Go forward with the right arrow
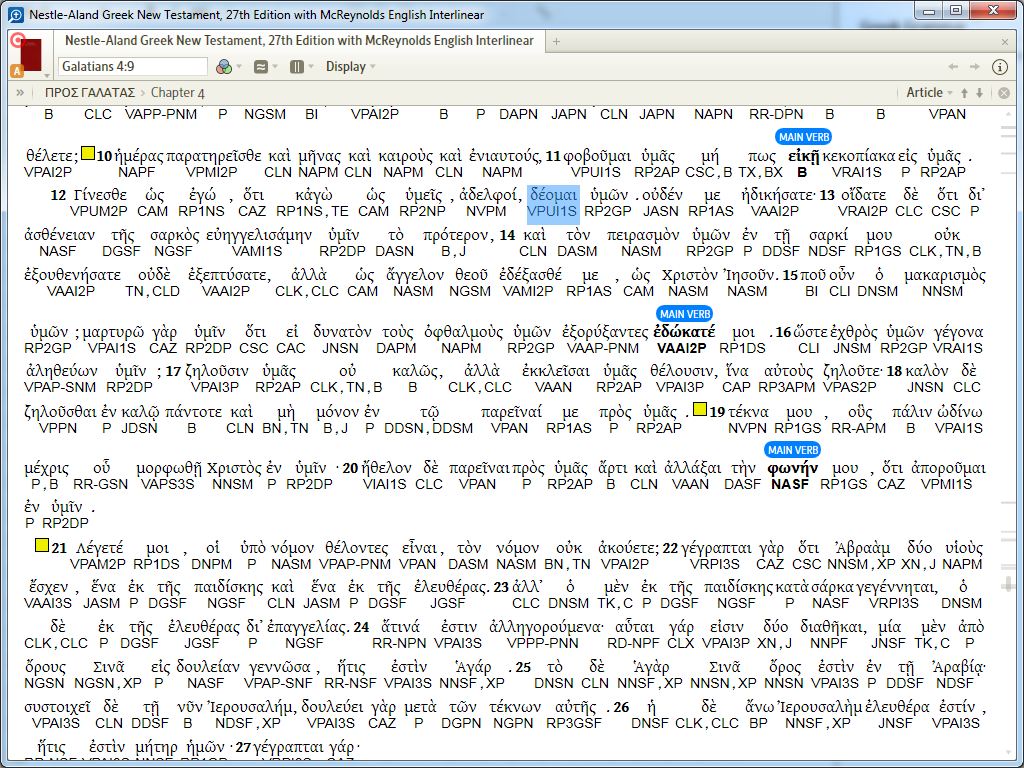1024x768 pixels. pos(974,67)
